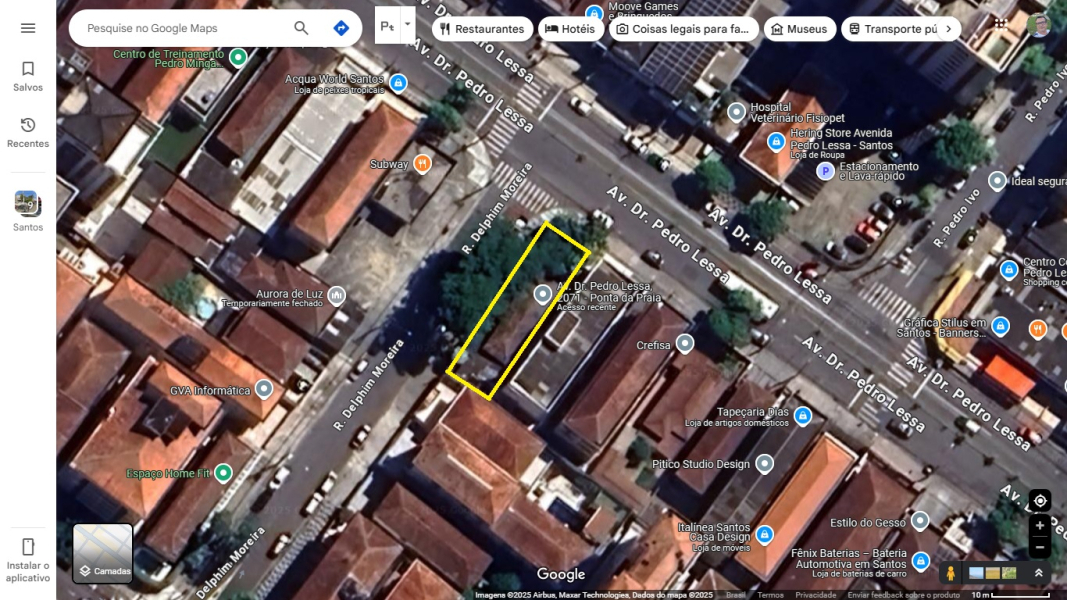Screen dimensions: 1067x600
Task: Open Museus places filter
Action: tap(799, 29)
